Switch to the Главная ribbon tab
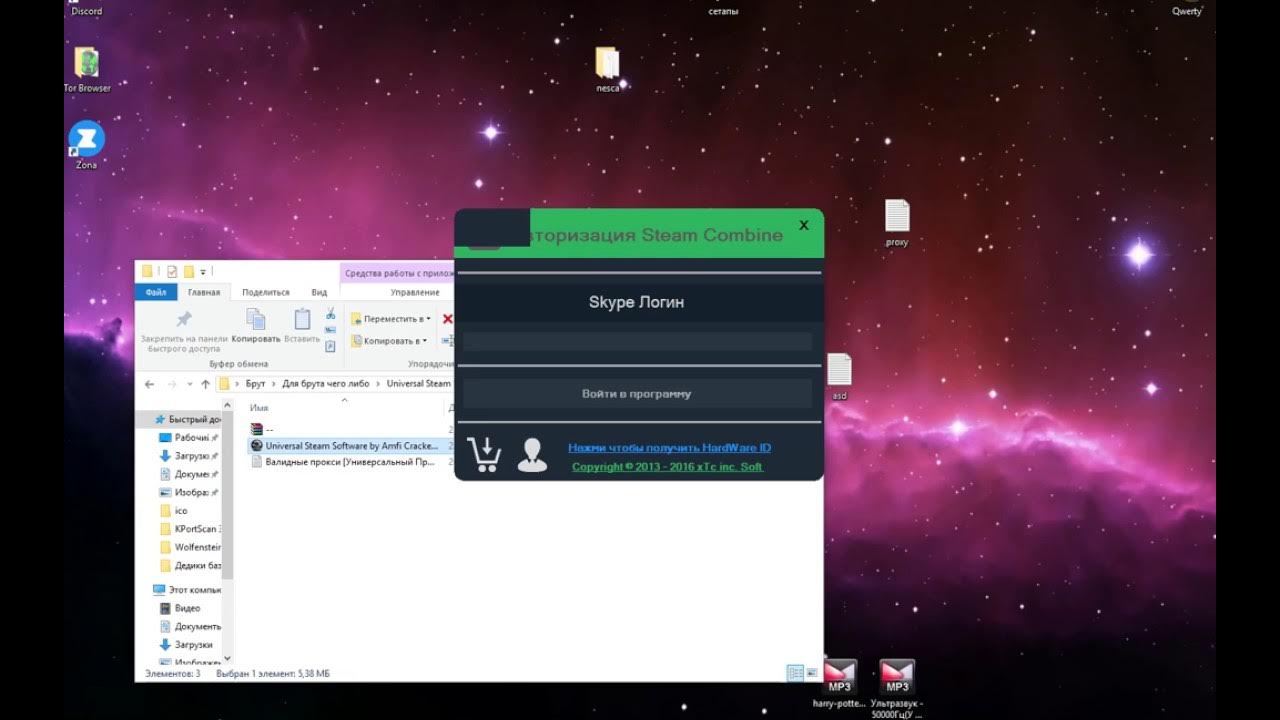The image size is (1280, 720). coord(204,292)
